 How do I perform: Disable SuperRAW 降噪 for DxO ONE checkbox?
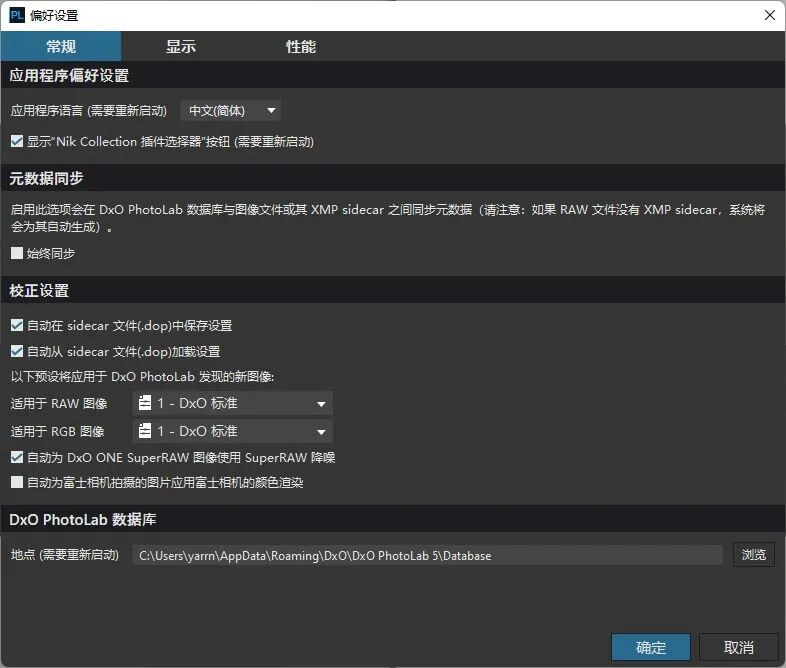17,457
